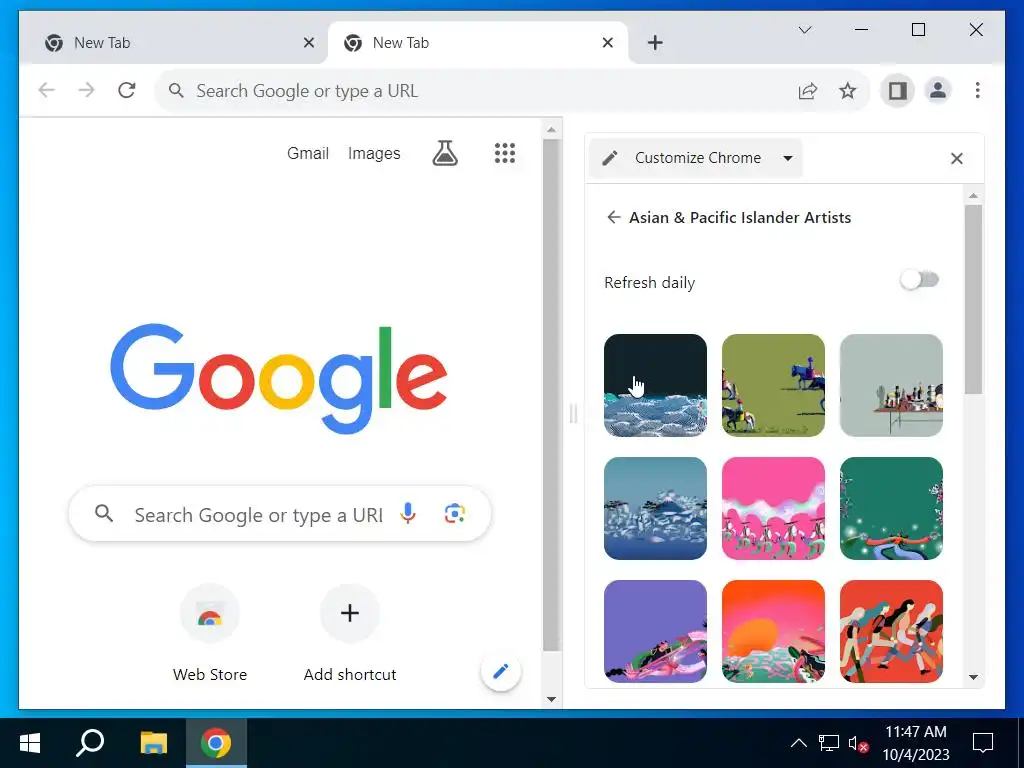Click the Customize Chrome pencil button on page

tap(501, 671)
